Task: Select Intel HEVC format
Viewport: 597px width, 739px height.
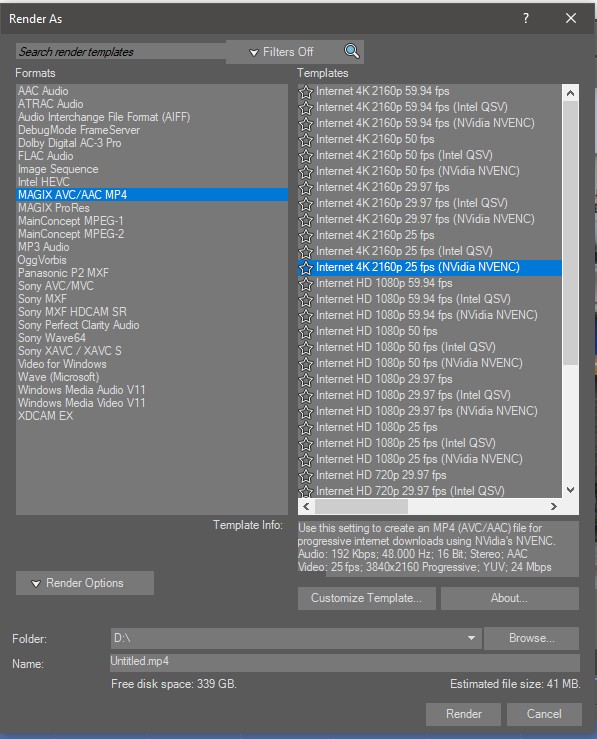Action: pyautogui.click(x=152, y=182)
